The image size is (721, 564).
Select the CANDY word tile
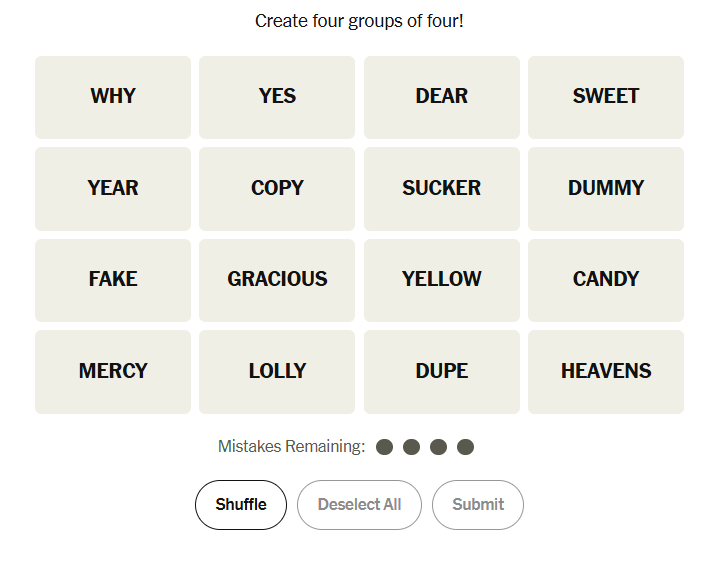click(x=605, y=280)
